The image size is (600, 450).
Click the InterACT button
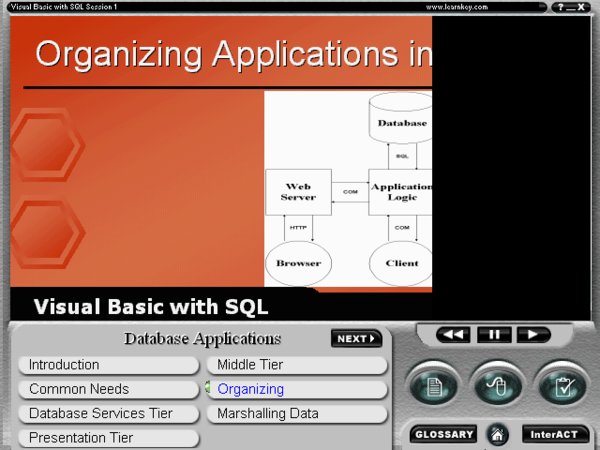[553, 435]
